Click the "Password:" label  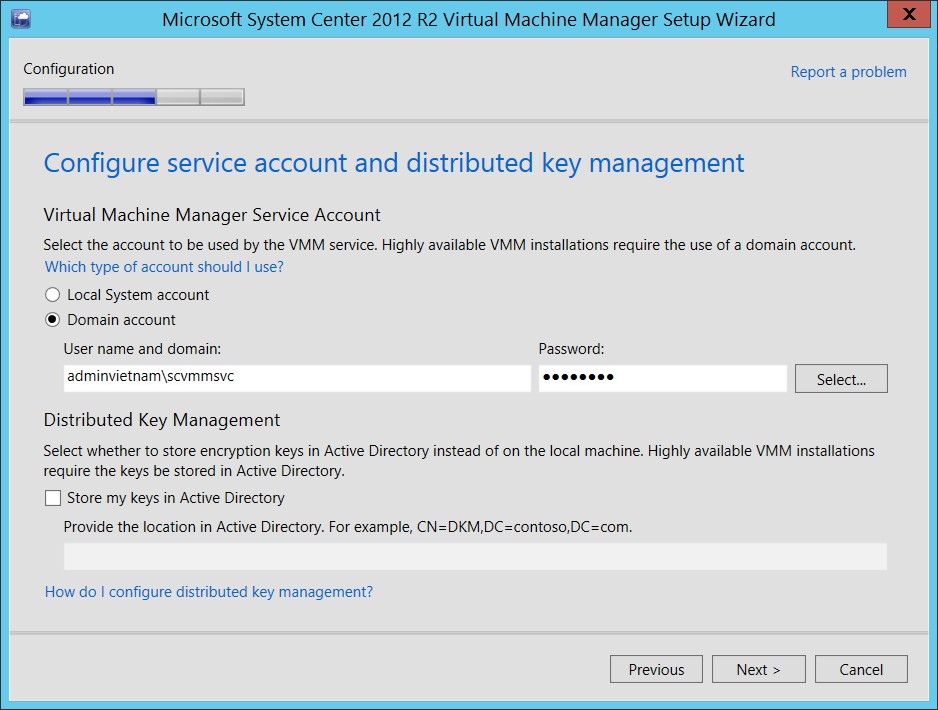[571, 349]
